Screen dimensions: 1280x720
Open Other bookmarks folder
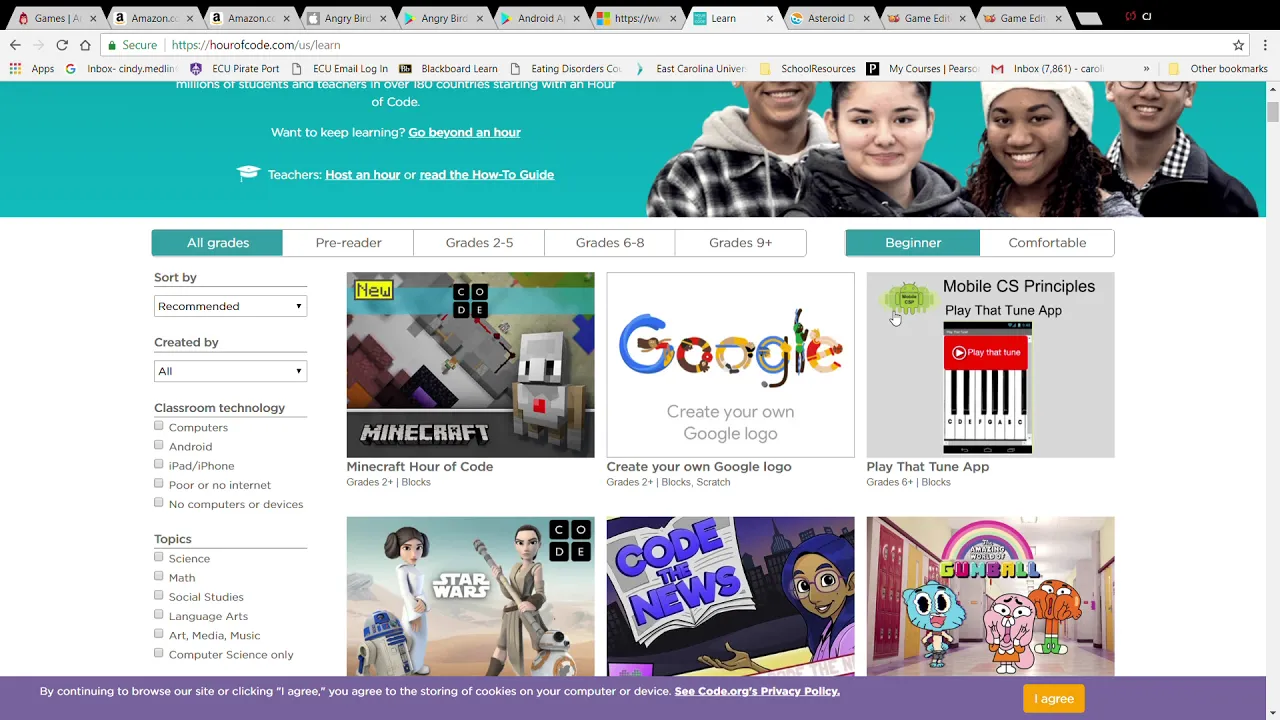1217,69
